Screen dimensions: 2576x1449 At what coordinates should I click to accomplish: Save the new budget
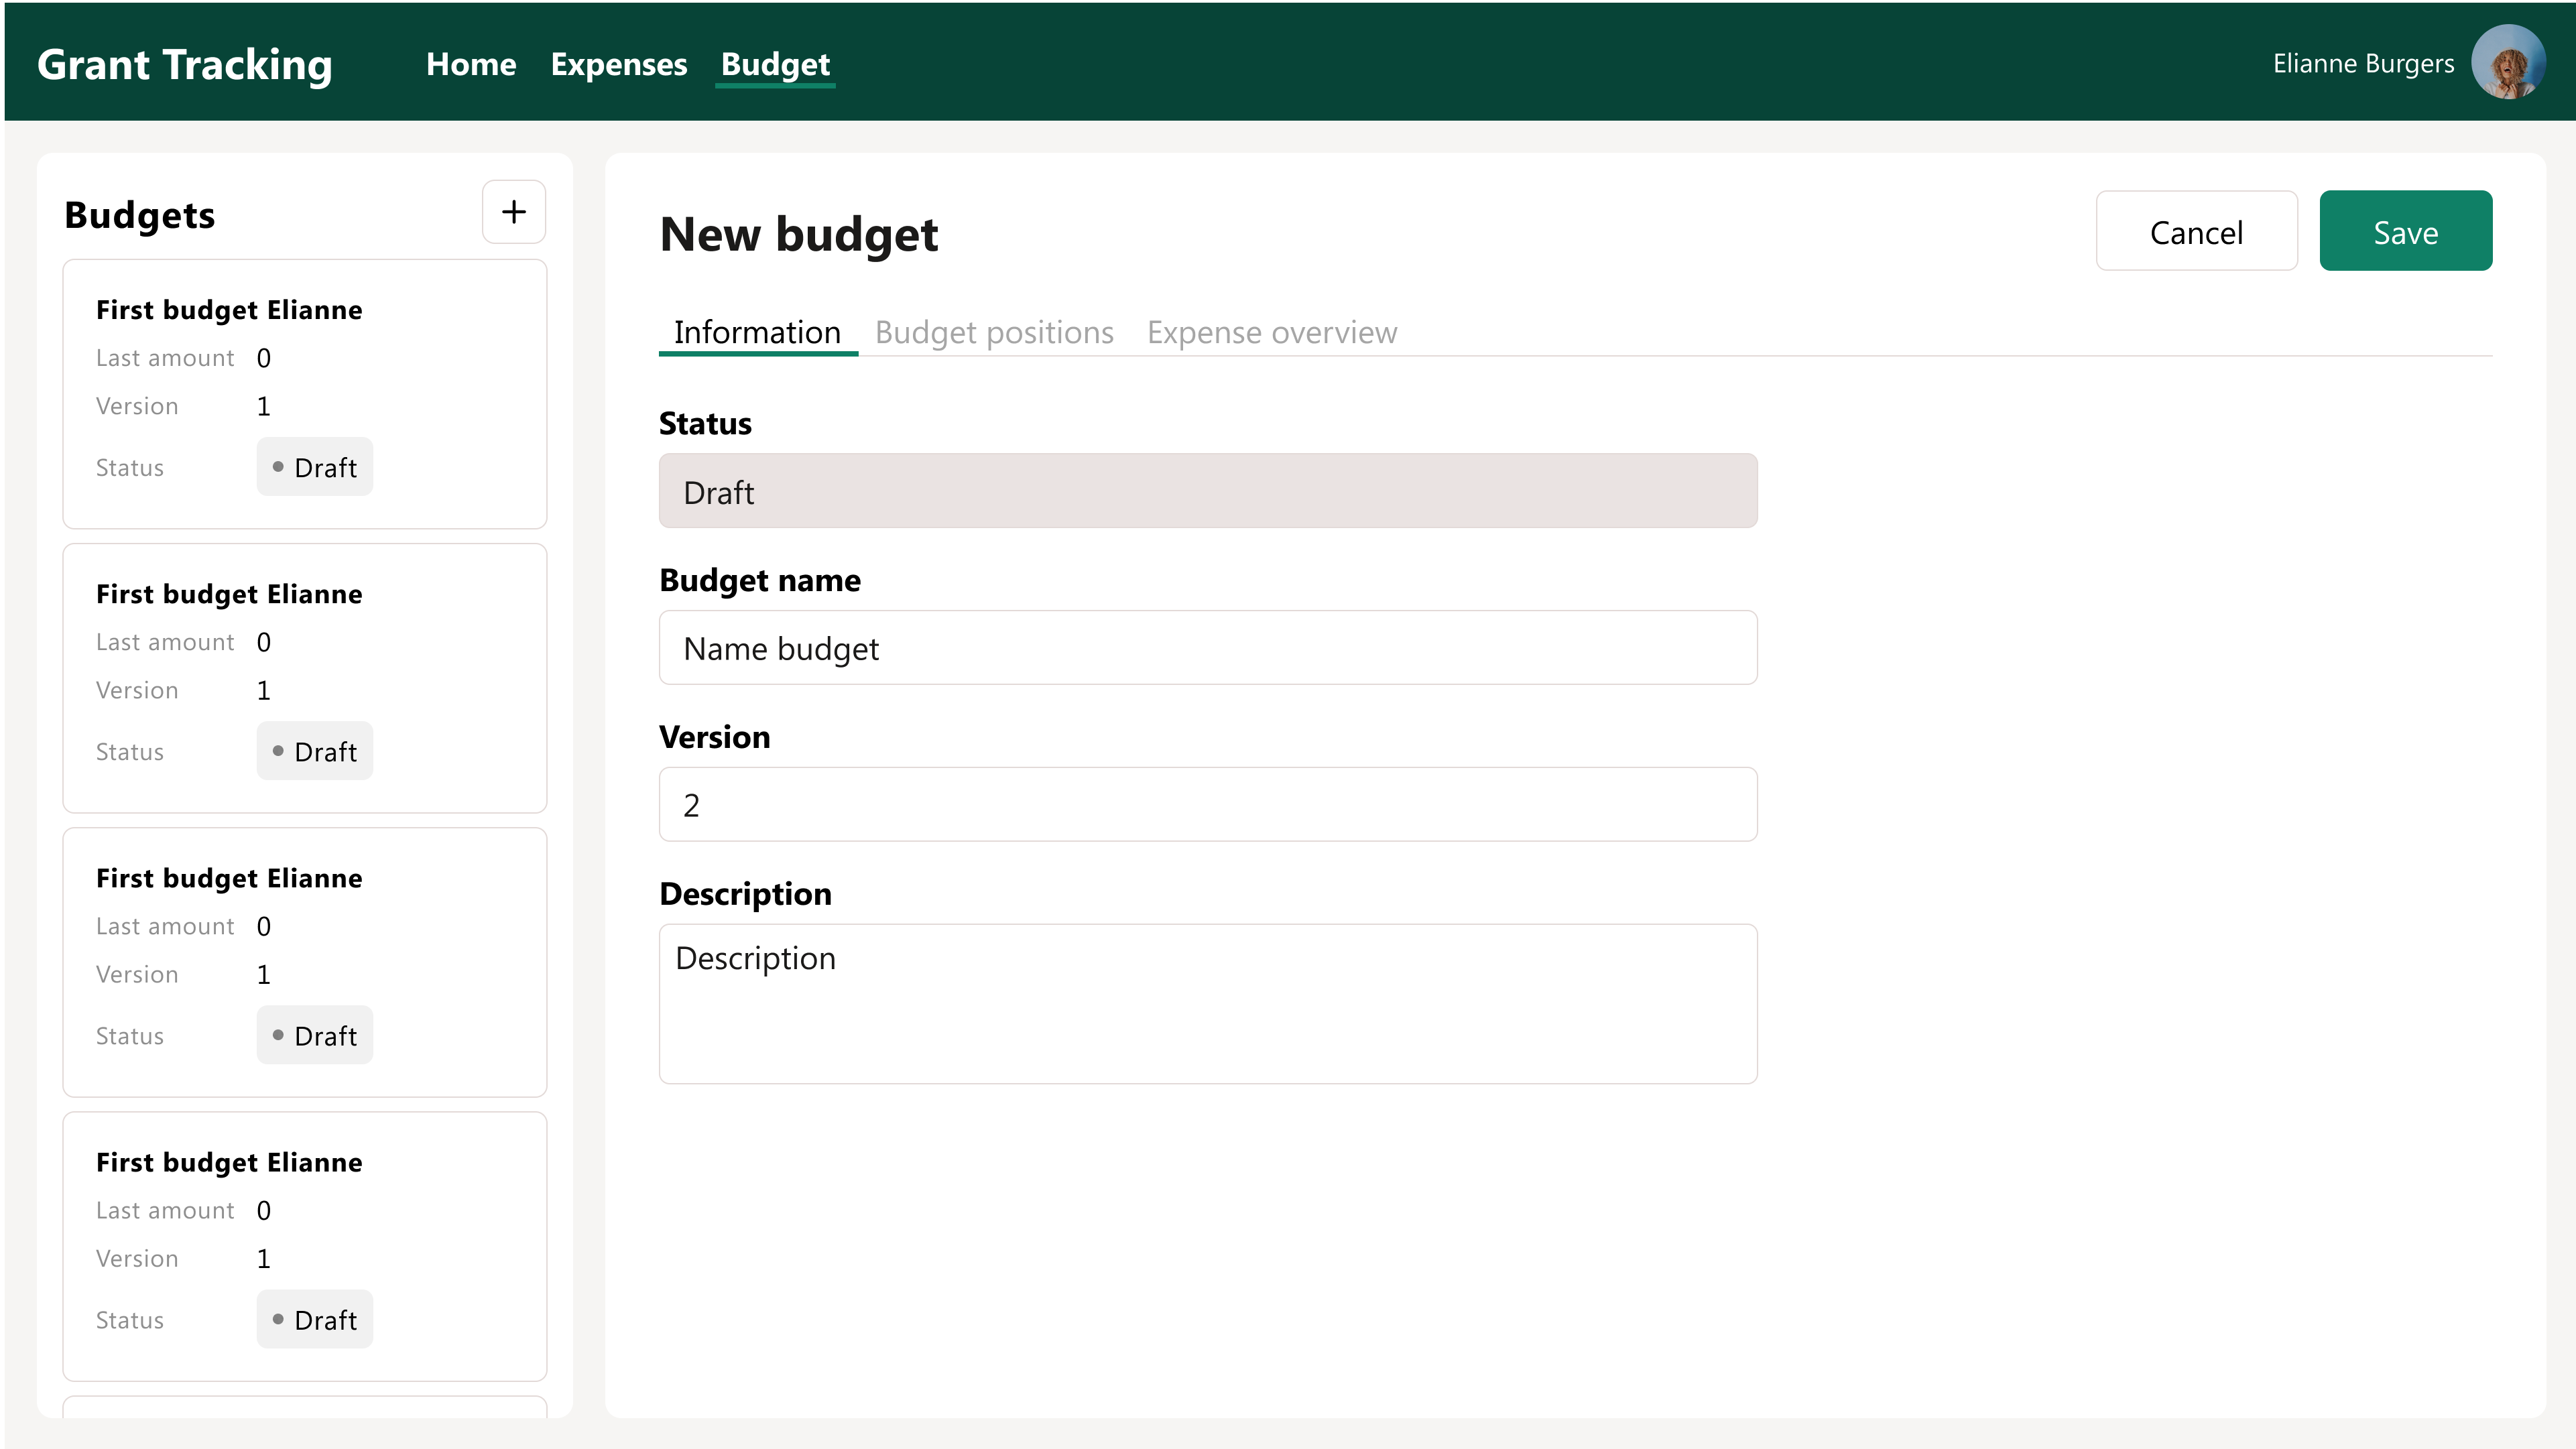2405,231
